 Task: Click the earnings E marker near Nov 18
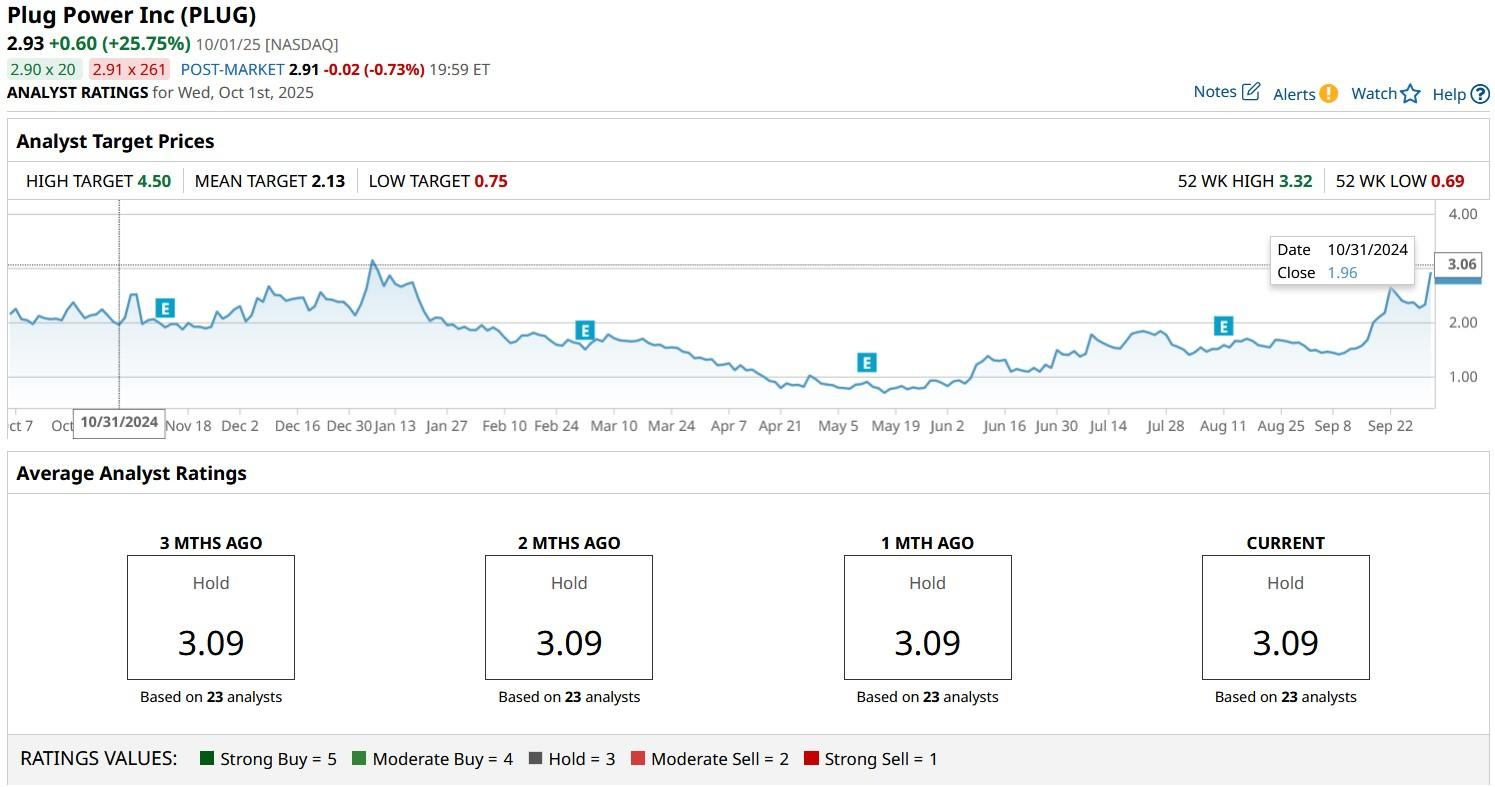coord(165,308)
